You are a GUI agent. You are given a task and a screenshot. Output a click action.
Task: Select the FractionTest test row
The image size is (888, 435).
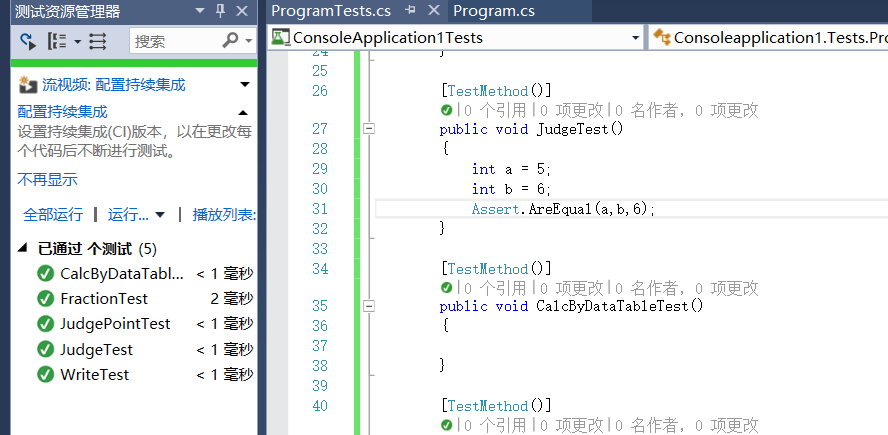click(x=144, y=298)
